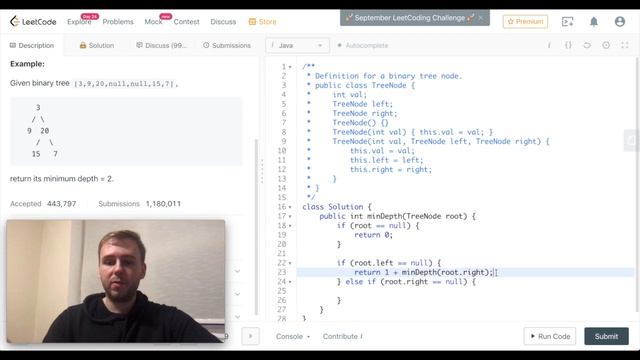Image resolution: width=640 pixels, height=360 pixels.
Task: Click the Run Code button
Action: pyautogui.click(x=550, y=336)
